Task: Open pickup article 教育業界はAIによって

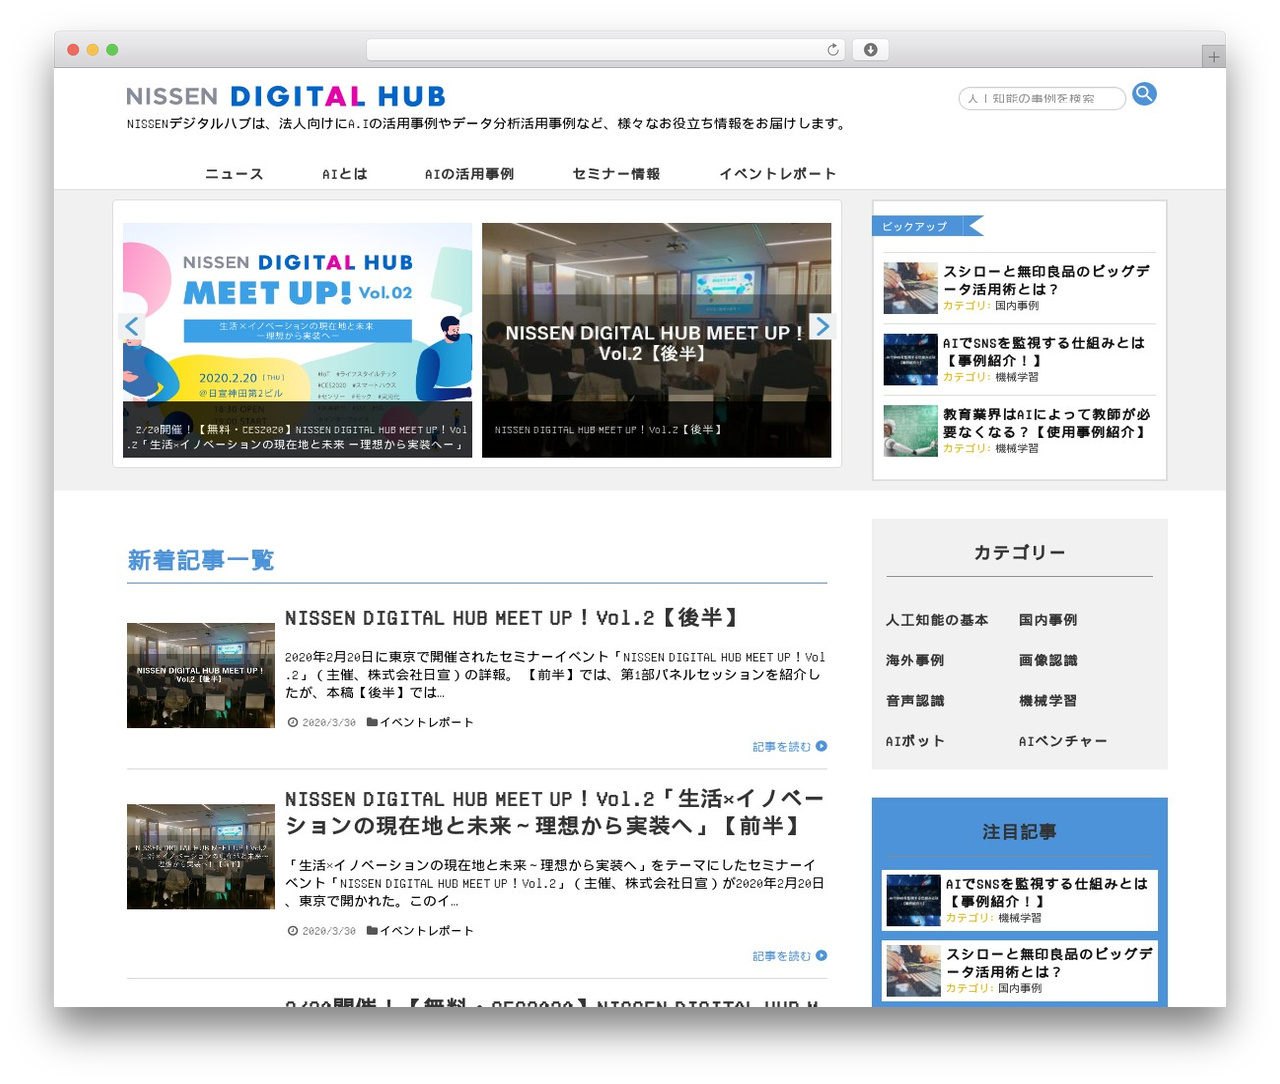Action: pyautogui.click(x=1047, y=423)
